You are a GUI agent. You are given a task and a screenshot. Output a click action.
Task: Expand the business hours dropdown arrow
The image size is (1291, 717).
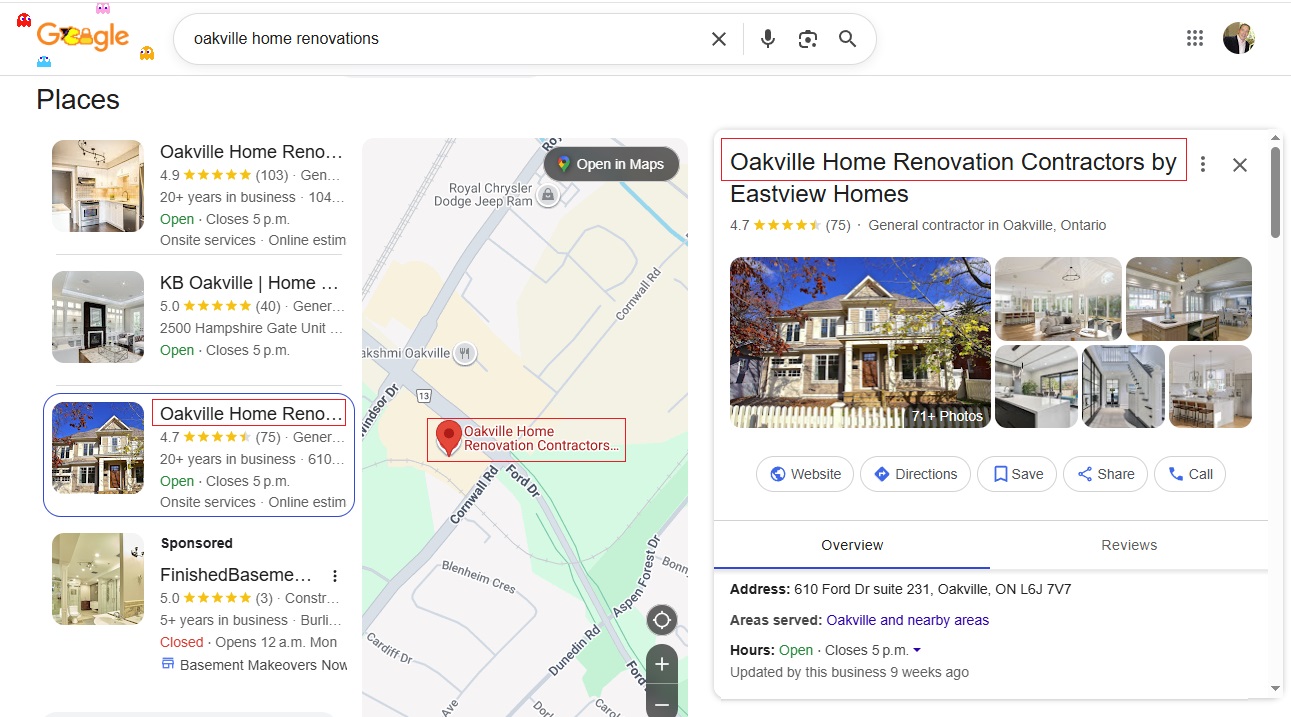[x=917, y=650]
